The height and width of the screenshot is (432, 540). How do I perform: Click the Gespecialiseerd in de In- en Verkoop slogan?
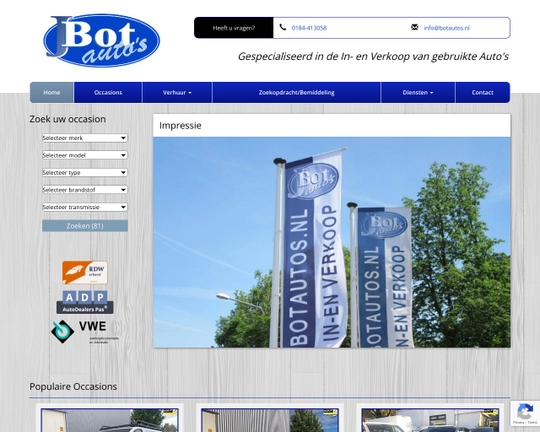pos(373,56)
